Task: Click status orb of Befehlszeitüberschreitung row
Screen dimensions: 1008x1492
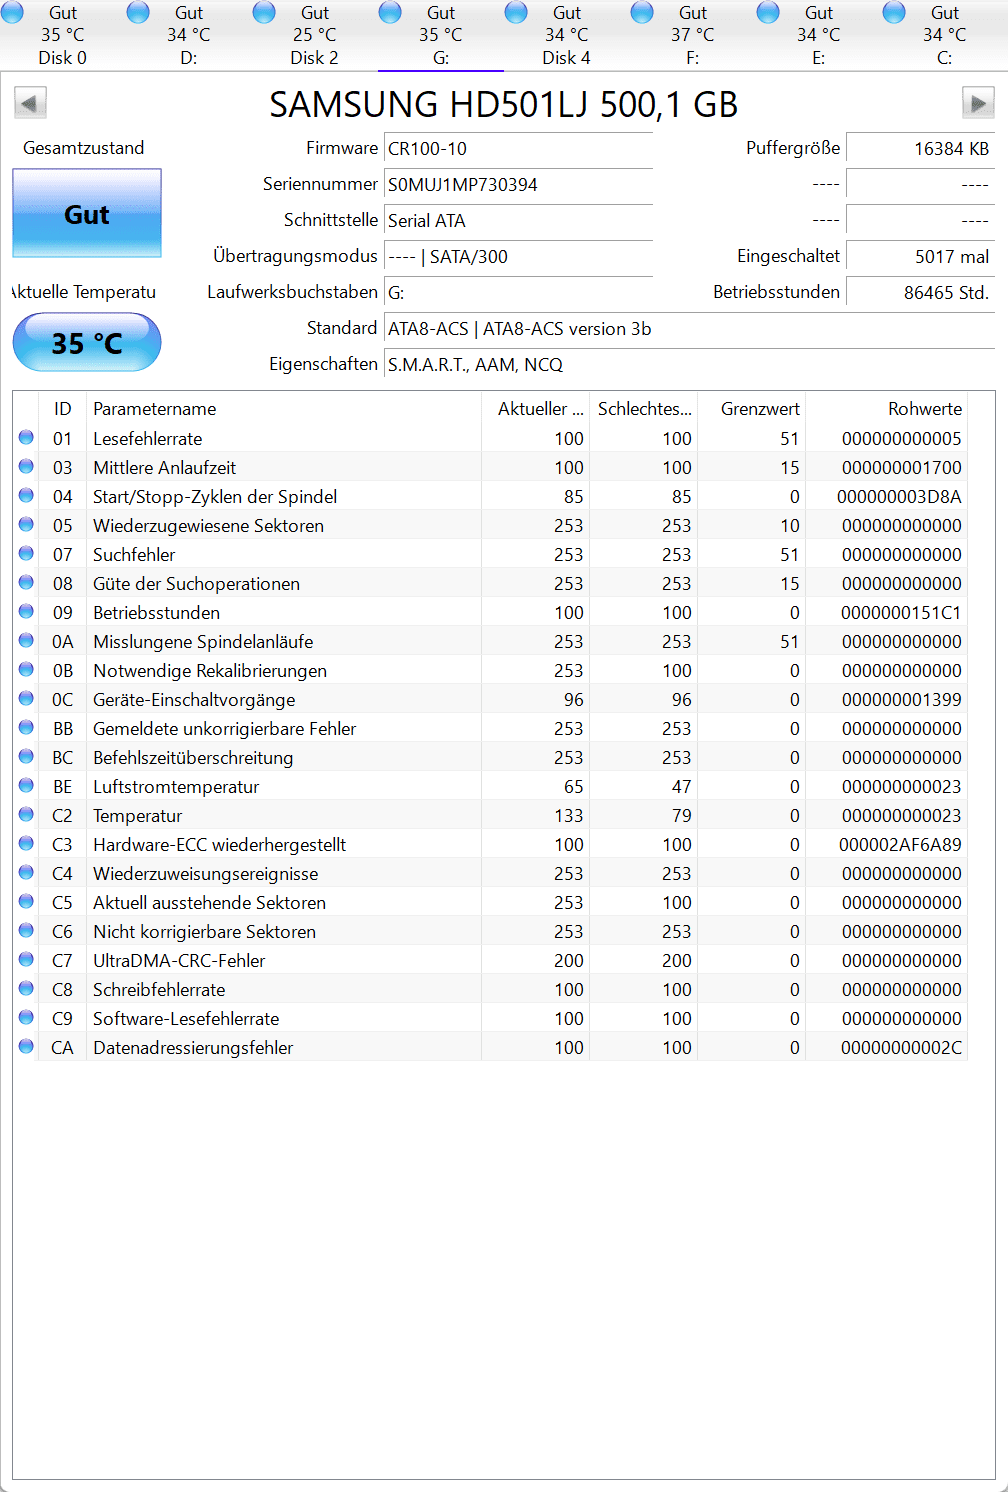Action: 26,756
